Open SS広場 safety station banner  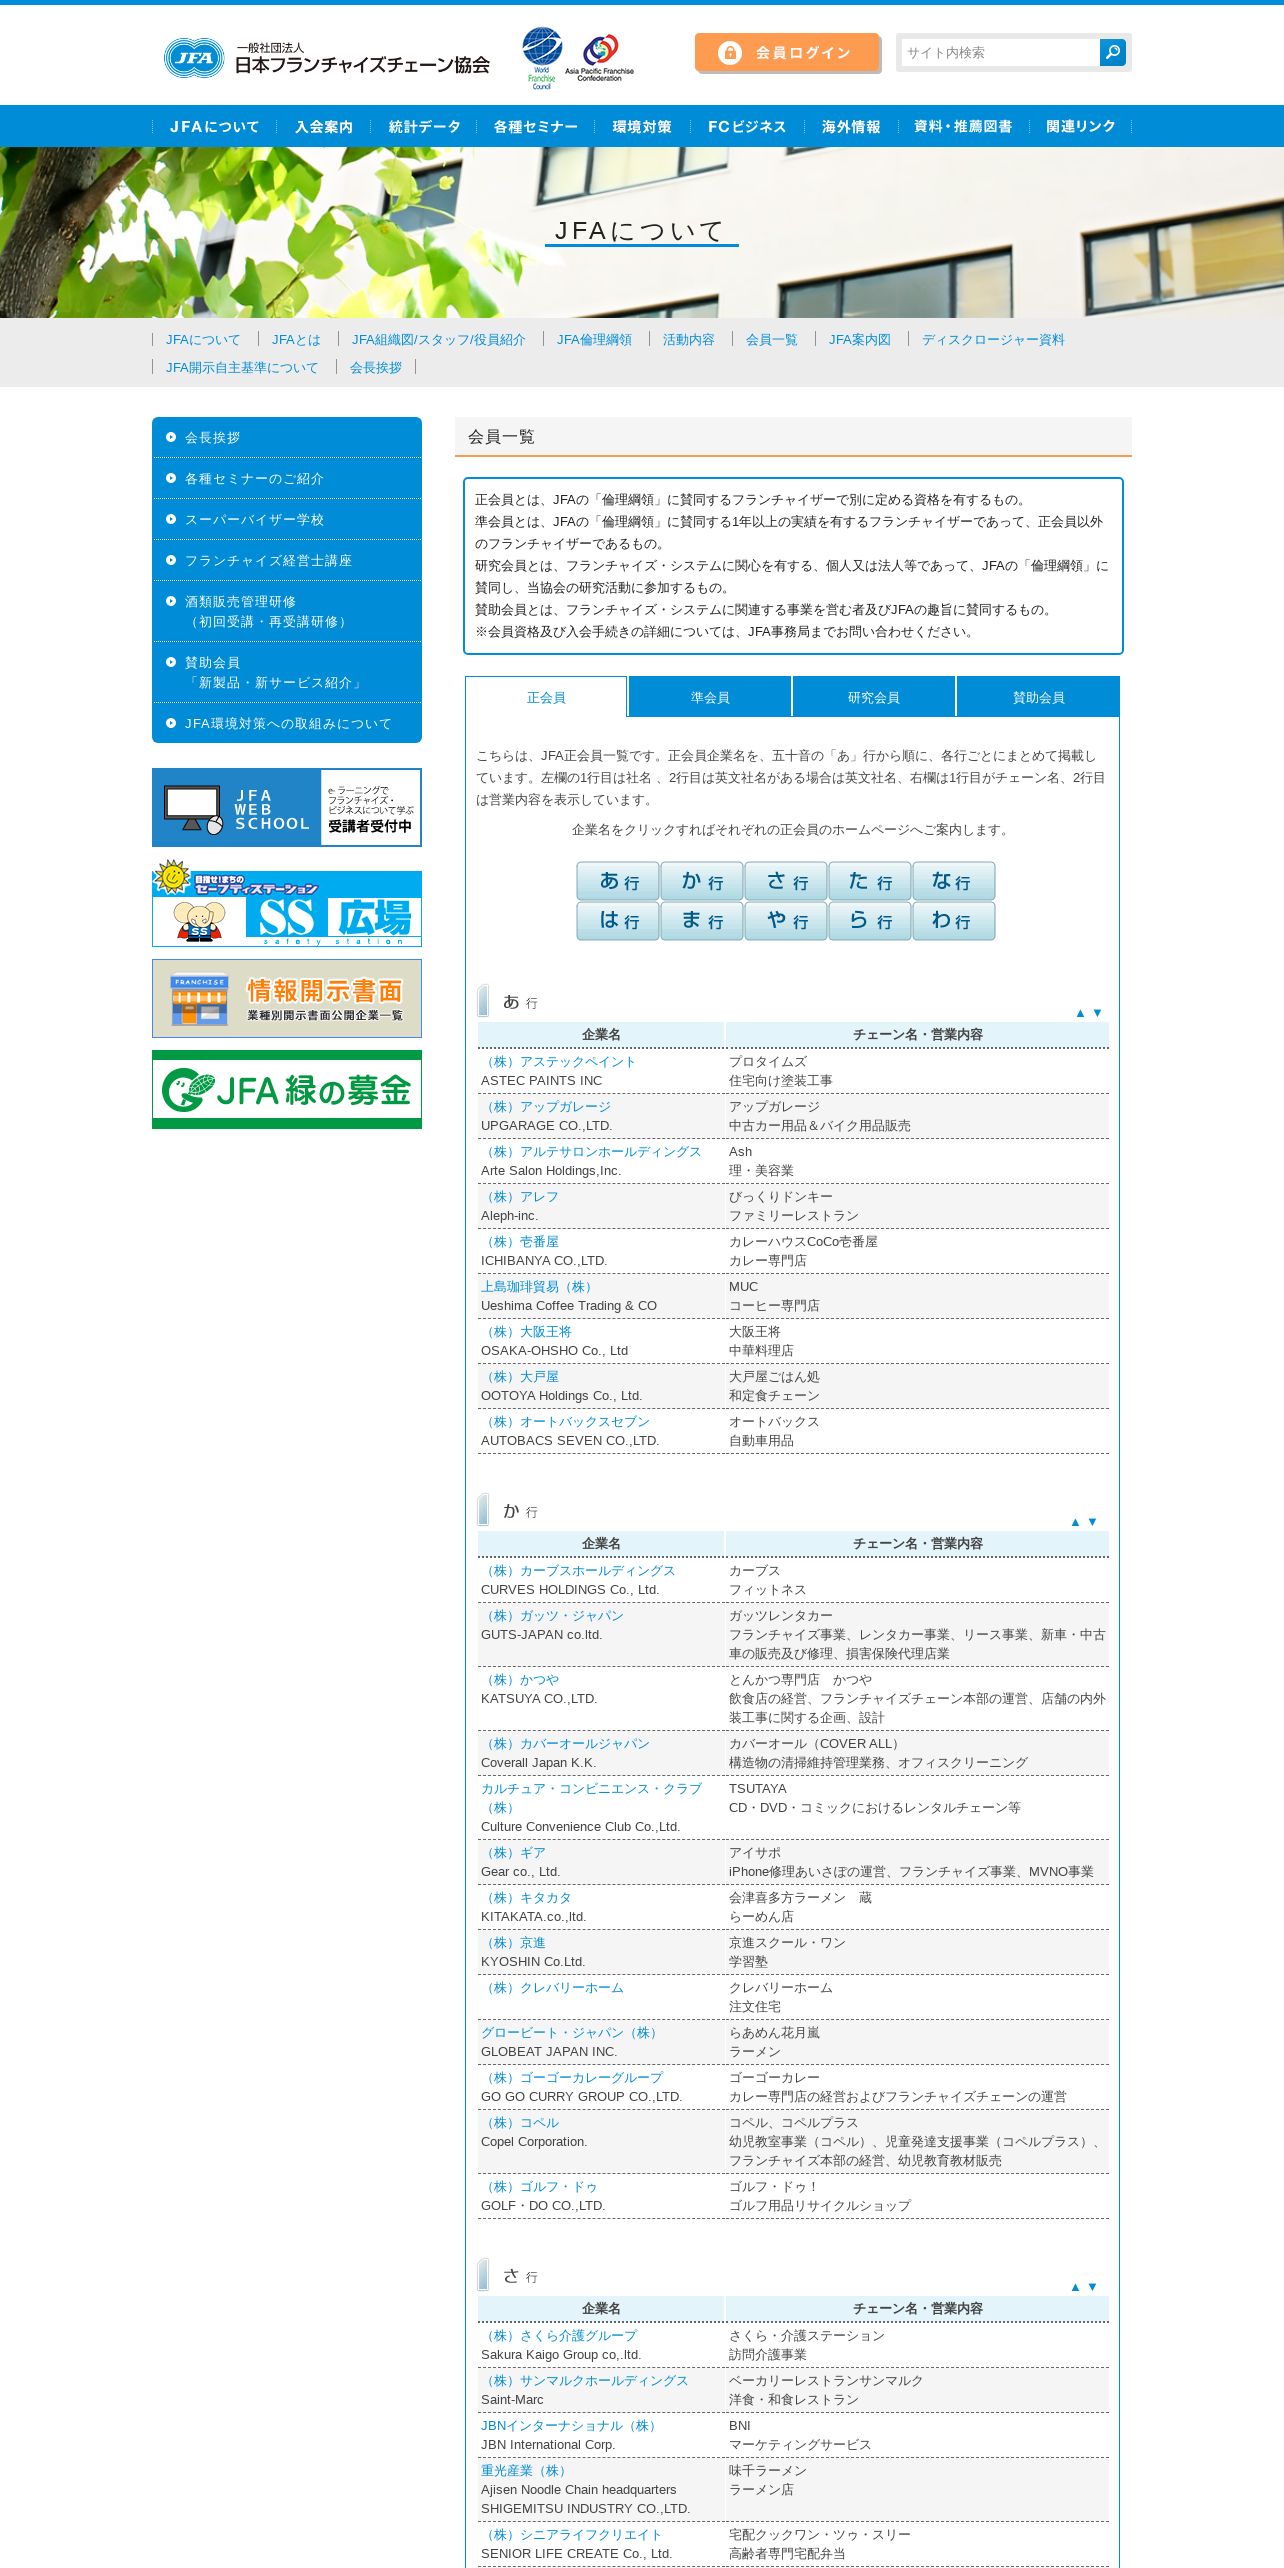[x=287, y=903]
